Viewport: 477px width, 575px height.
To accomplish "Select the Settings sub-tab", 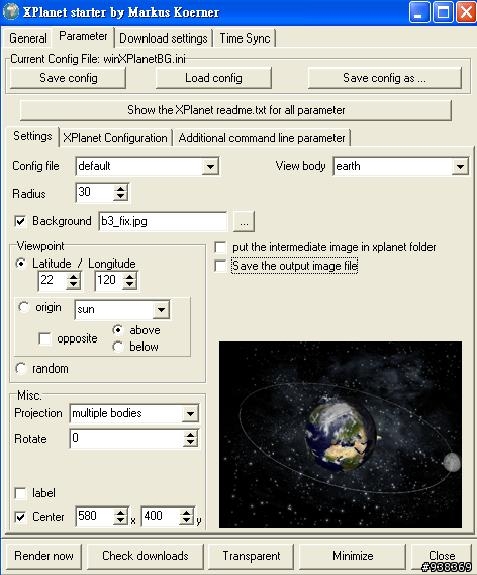I will [x=33, y=136].
